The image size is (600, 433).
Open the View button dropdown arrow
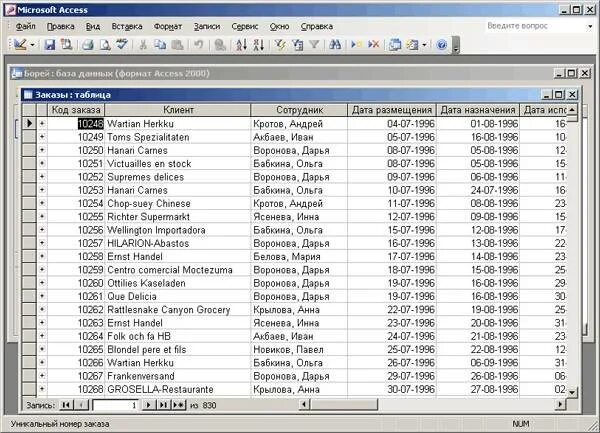coord(33,45)
